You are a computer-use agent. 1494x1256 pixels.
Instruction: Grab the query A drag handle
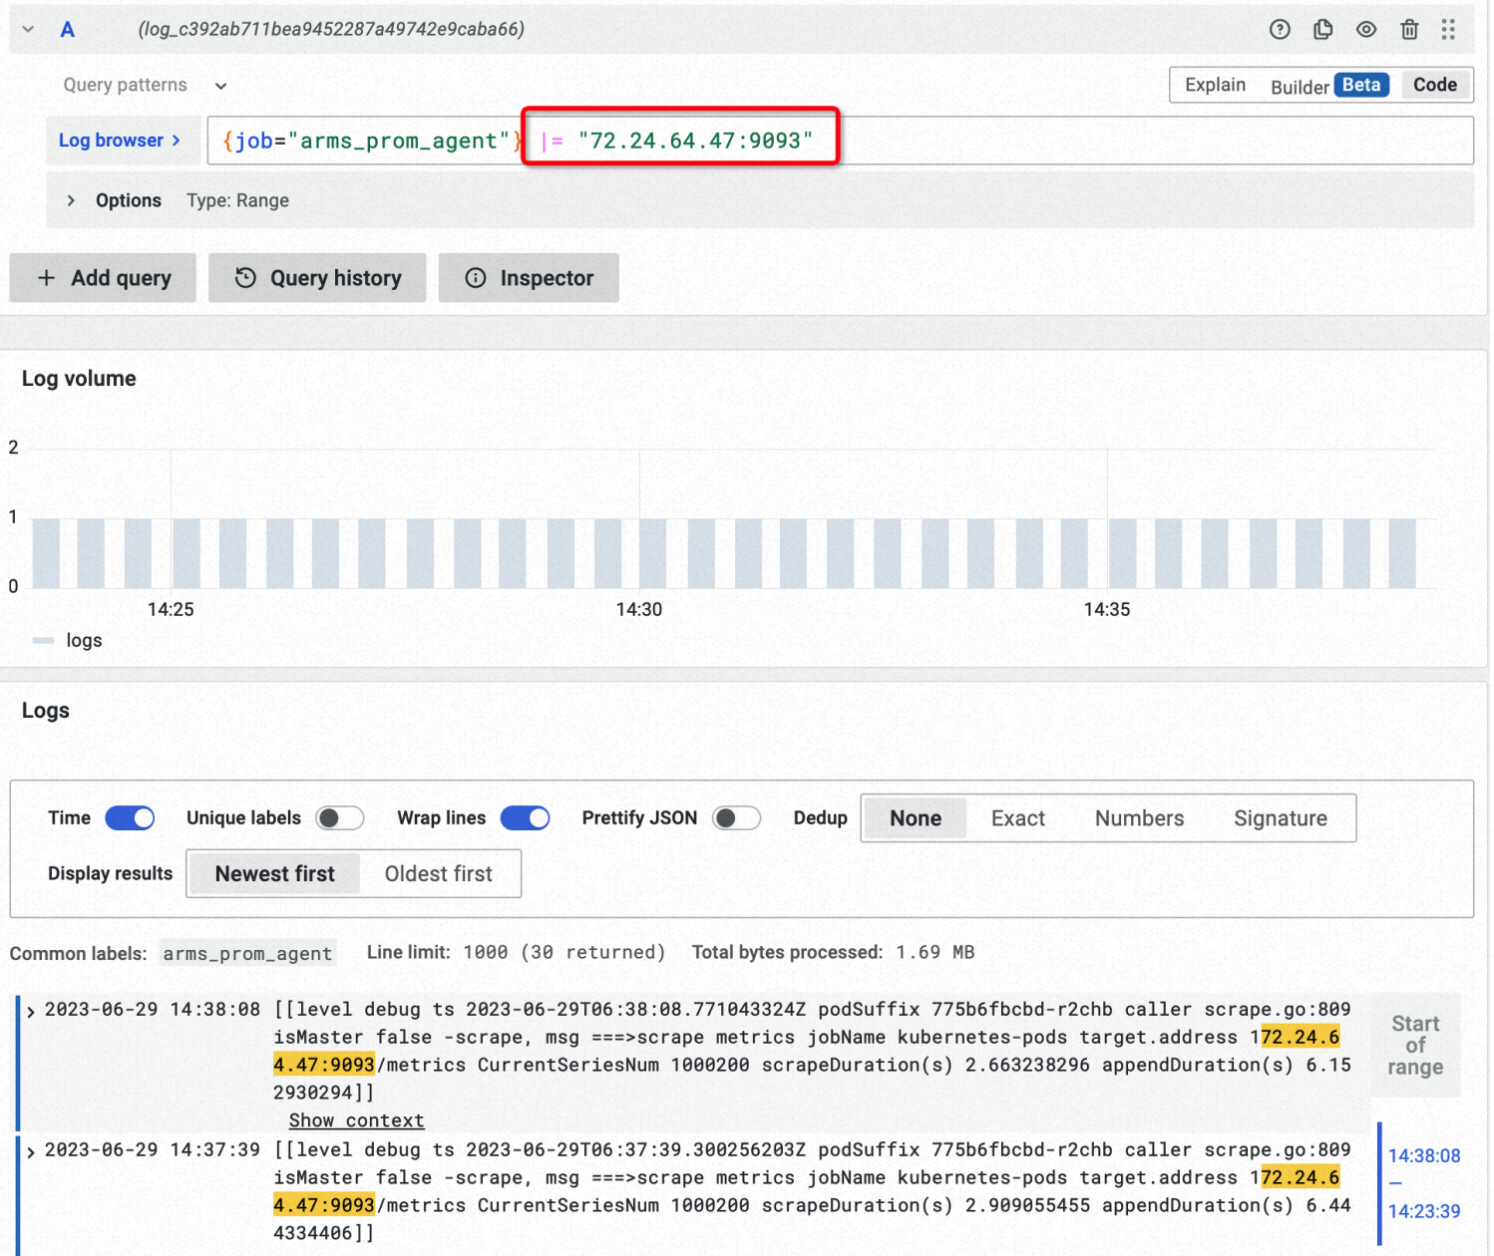click(1448, 29)
